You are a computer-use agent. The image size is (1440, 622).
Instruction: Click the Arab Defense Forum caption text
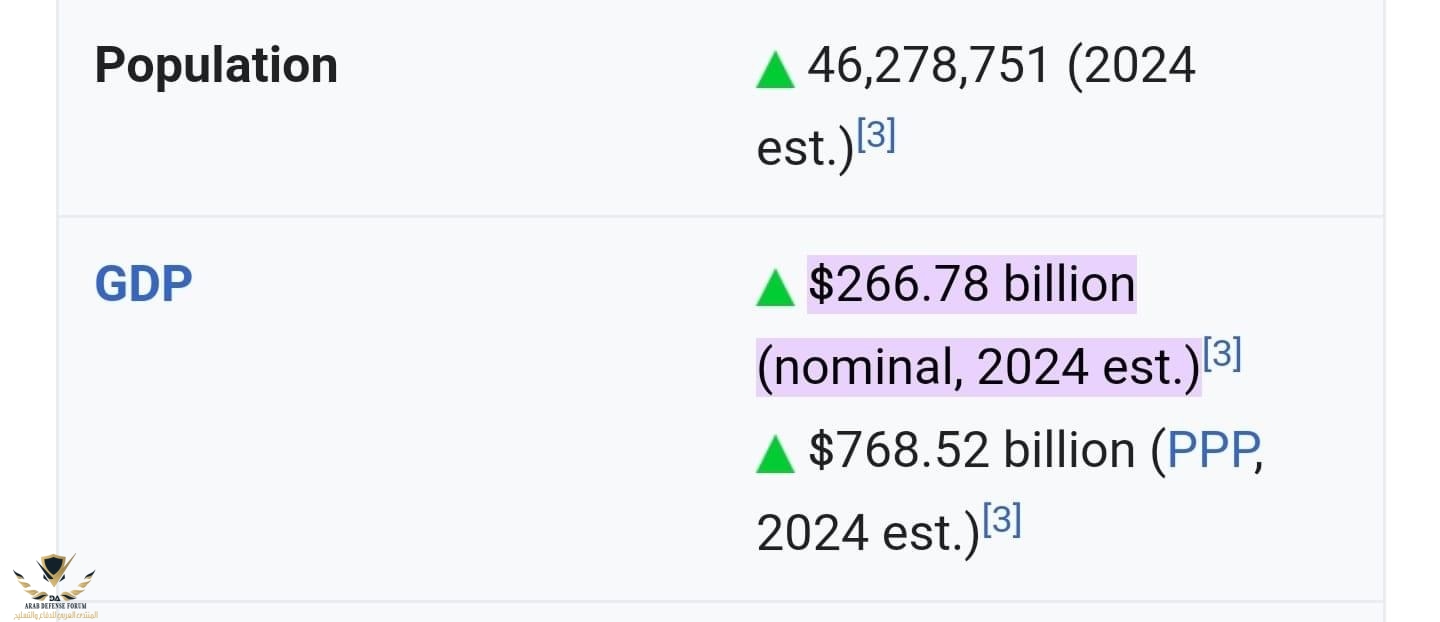(x=55, y=606)
